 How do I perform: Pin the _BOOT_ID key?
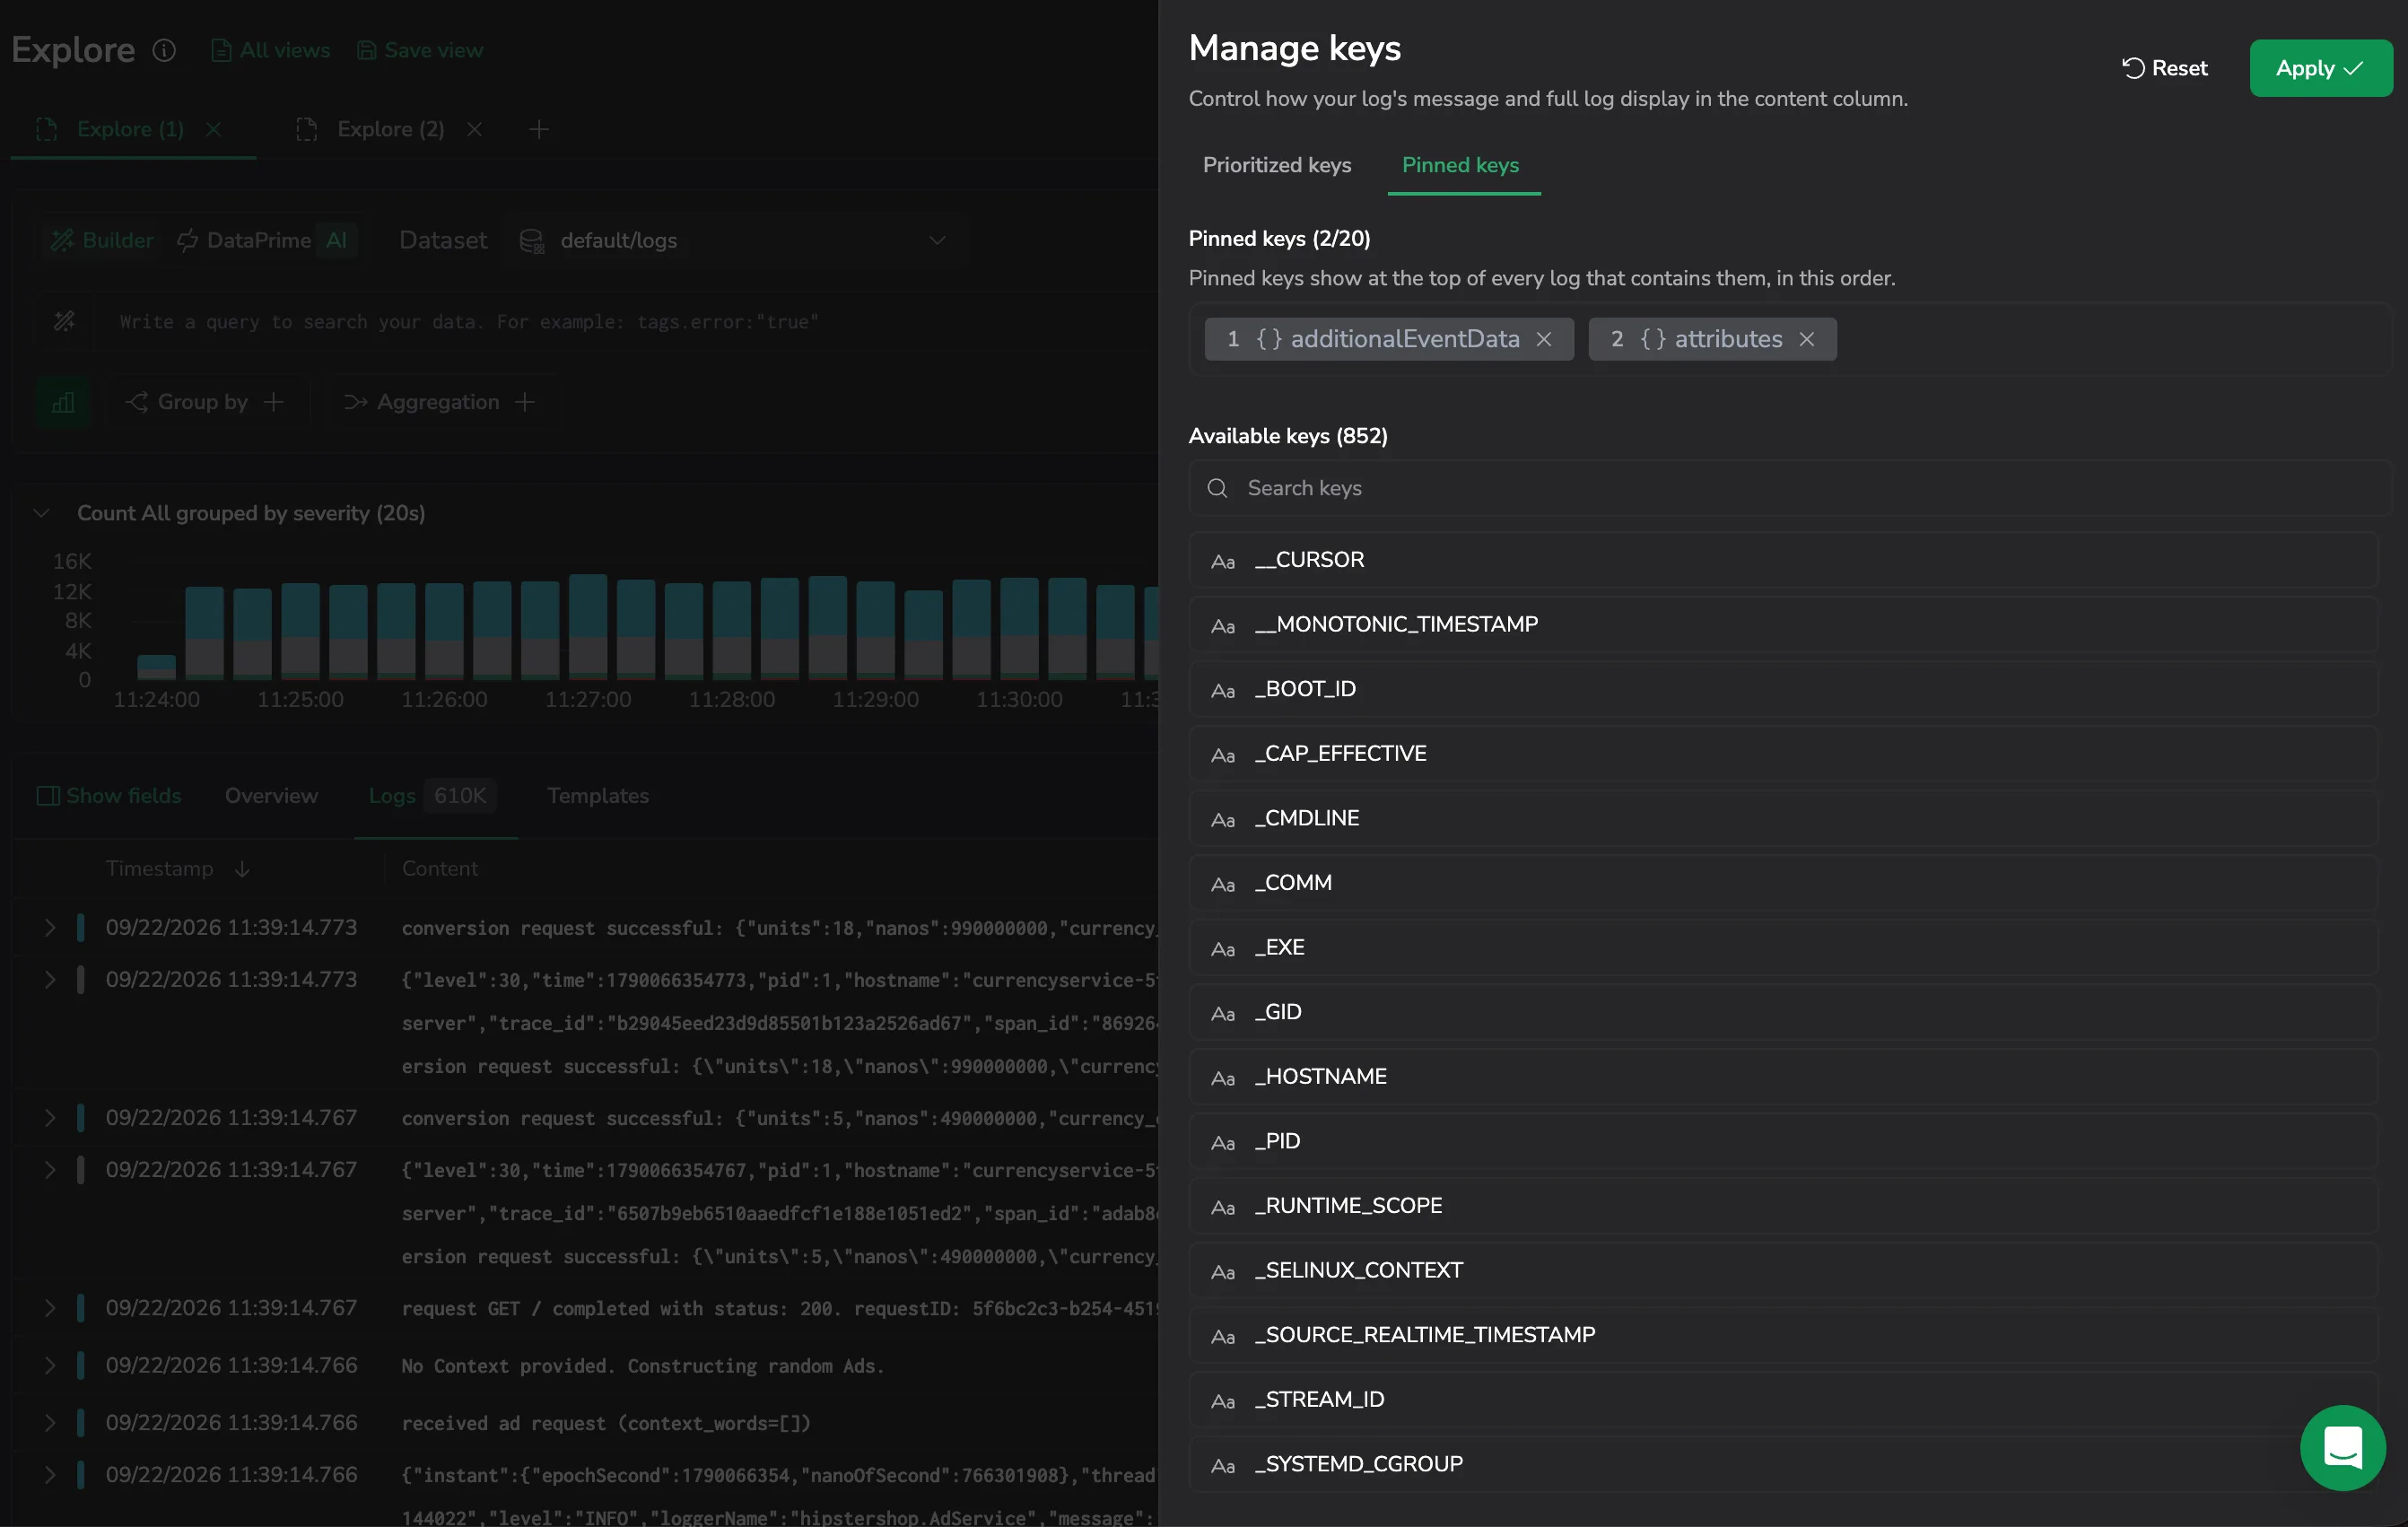pyautogui.click(x=1783, y=689)
